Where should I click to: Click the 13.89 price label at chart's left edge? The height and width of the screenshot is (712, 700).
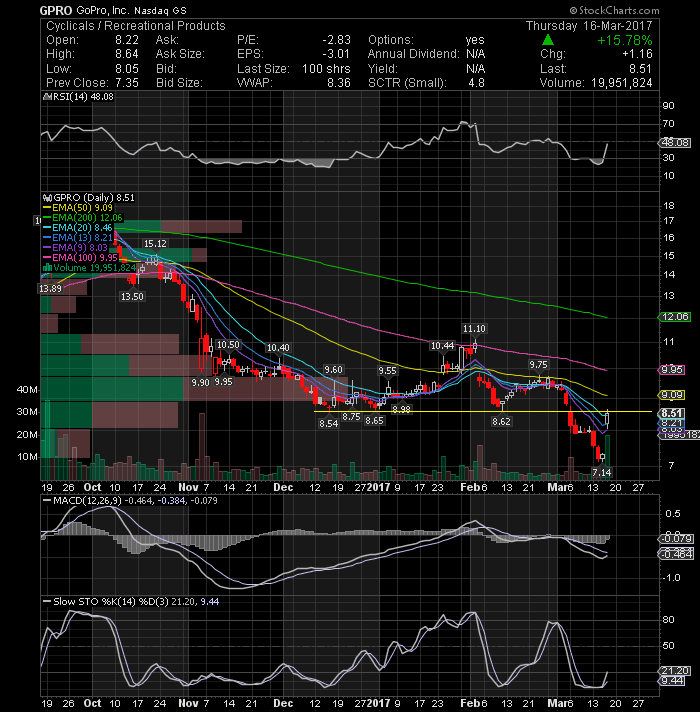tap(50, 289)
